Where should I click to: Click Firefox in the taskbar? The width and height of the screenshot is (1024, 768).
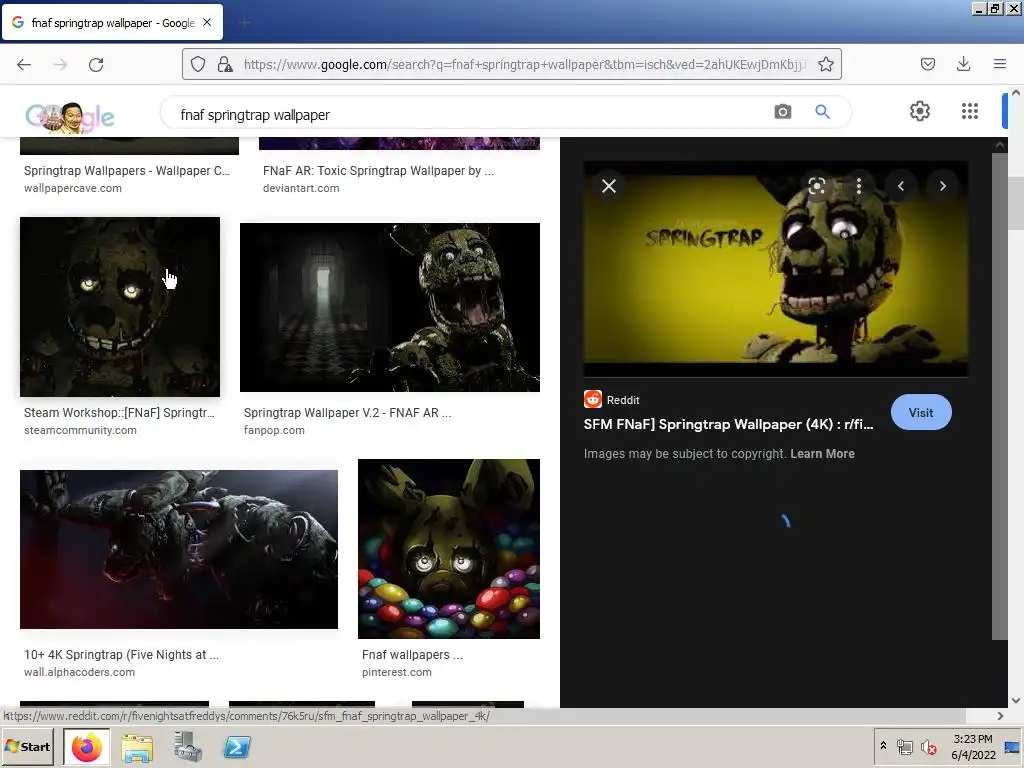[86, 747]
